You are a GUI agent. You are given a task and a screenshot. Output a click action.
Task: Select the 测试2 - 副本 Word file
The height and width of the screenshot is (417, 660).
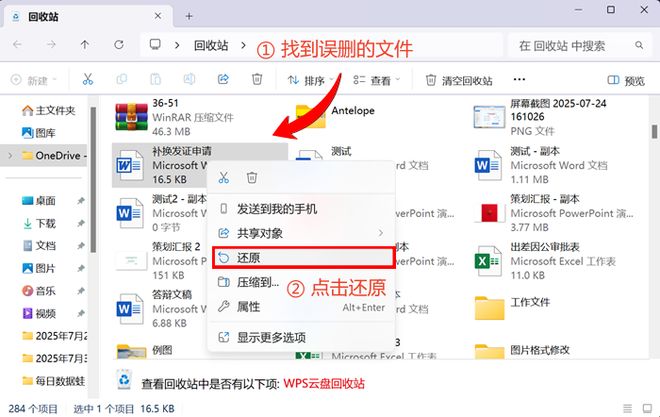pos(161,213)
